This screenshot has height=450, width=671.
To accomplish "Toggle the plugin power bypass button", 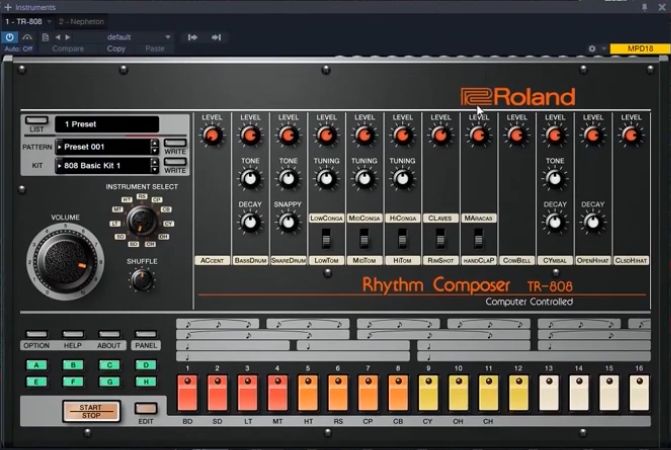I will 9,37.
